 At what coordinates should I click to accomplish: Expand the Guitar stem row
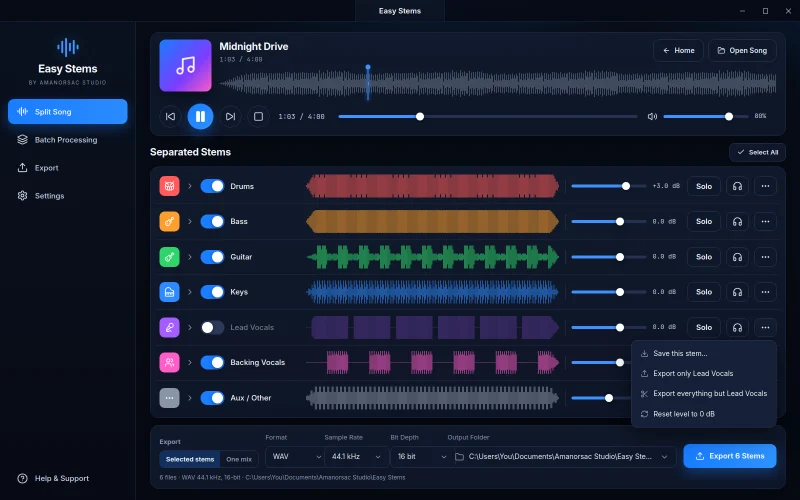tap(190, 257)
